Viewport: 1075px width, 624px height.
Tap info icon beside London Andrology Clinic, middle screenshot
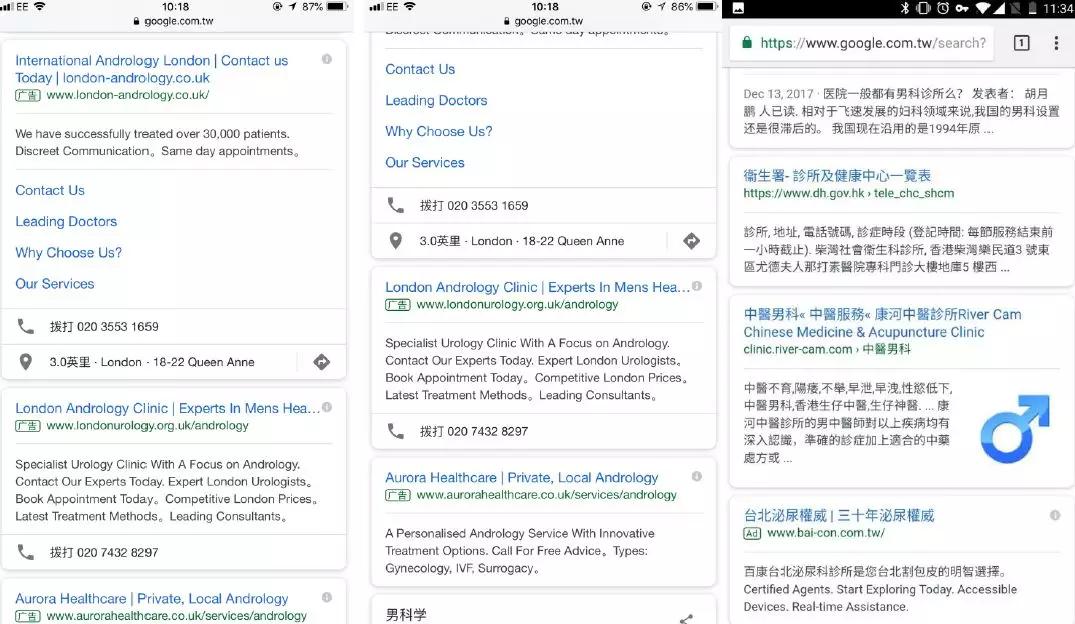pyautogui.click(x=697, y=286)
